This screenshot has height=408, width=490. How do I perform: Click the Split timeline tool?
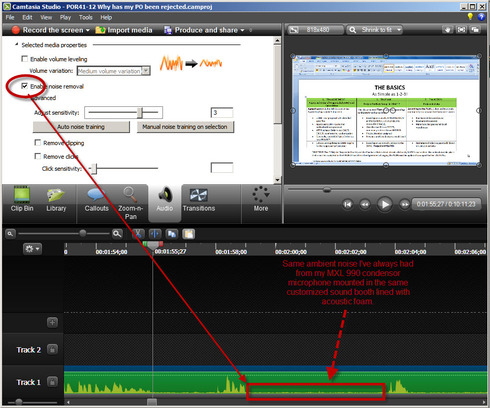pyautogui.click(x=155, y=234)
